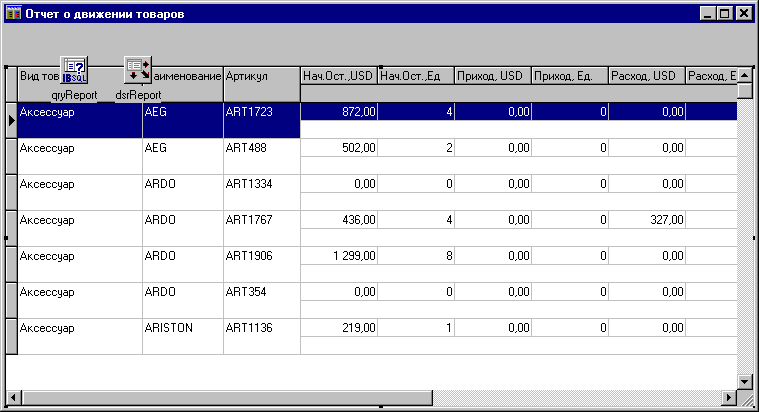This screenshot has width=759, height=412.
Task: Click the 'Нач.Ост.,USD' column header
Action: [338, 76]
